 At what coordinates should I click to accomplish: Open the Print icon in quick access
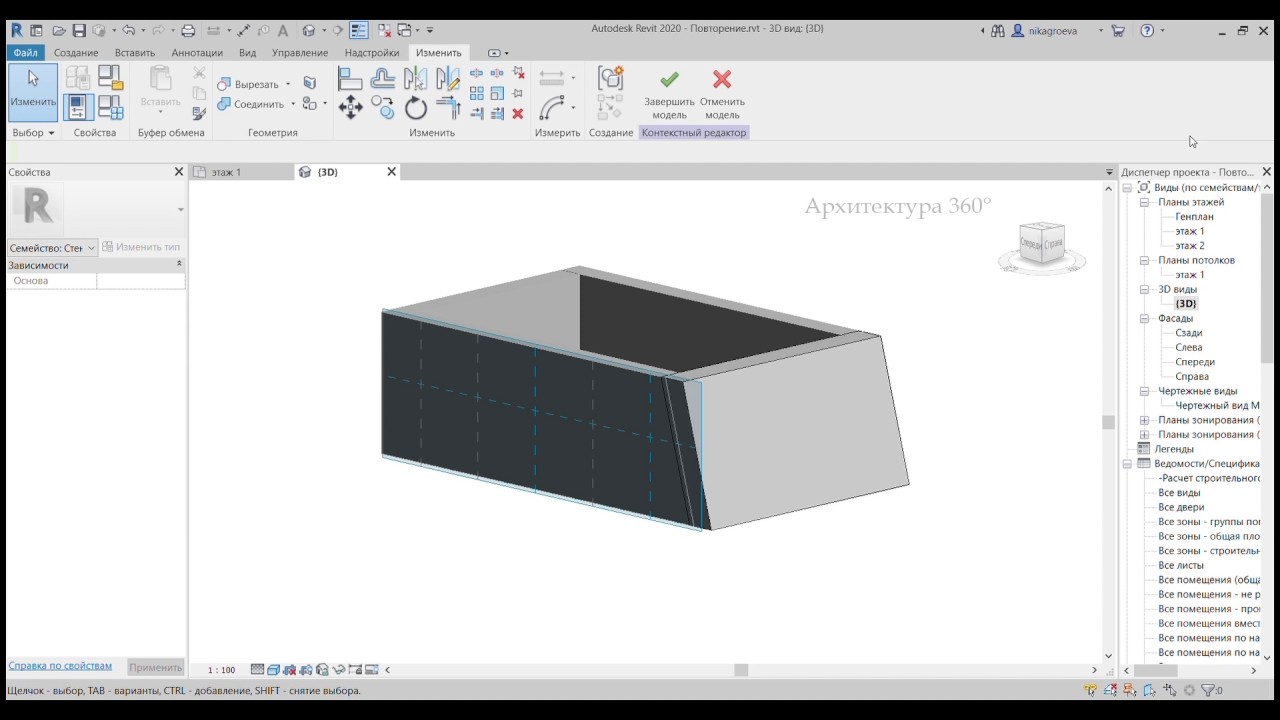click(x=187, y=31)
